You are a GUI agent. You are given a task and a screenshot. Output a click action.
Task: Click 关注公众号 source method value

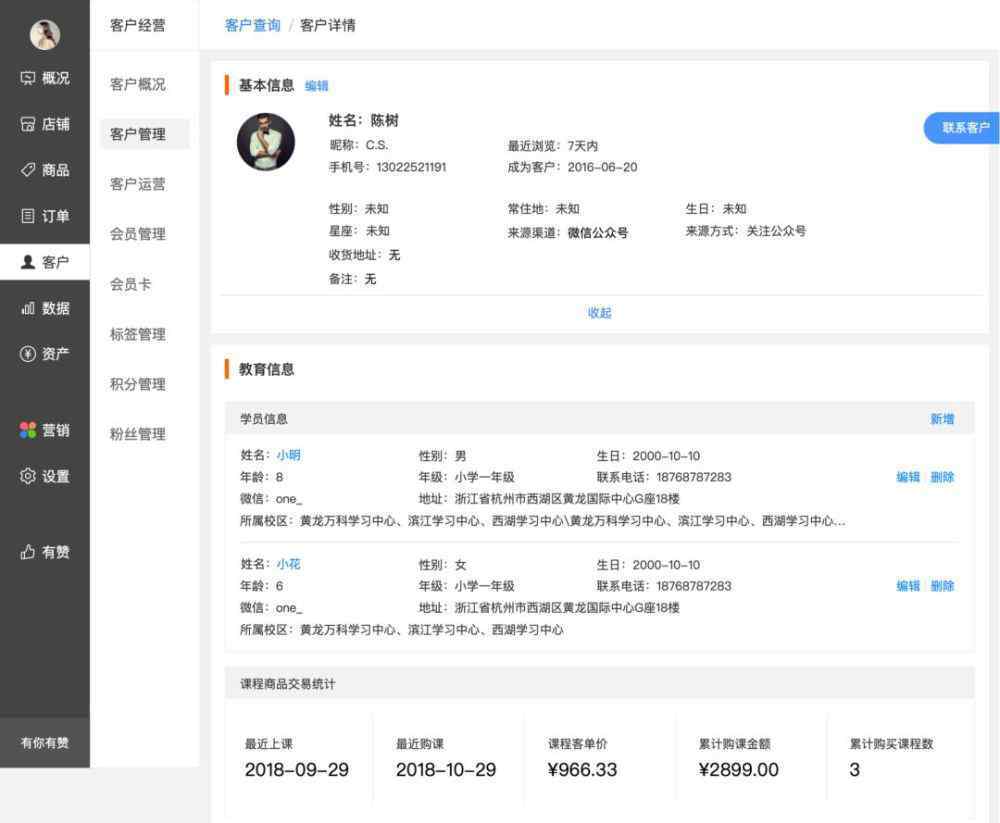point(776,231)
